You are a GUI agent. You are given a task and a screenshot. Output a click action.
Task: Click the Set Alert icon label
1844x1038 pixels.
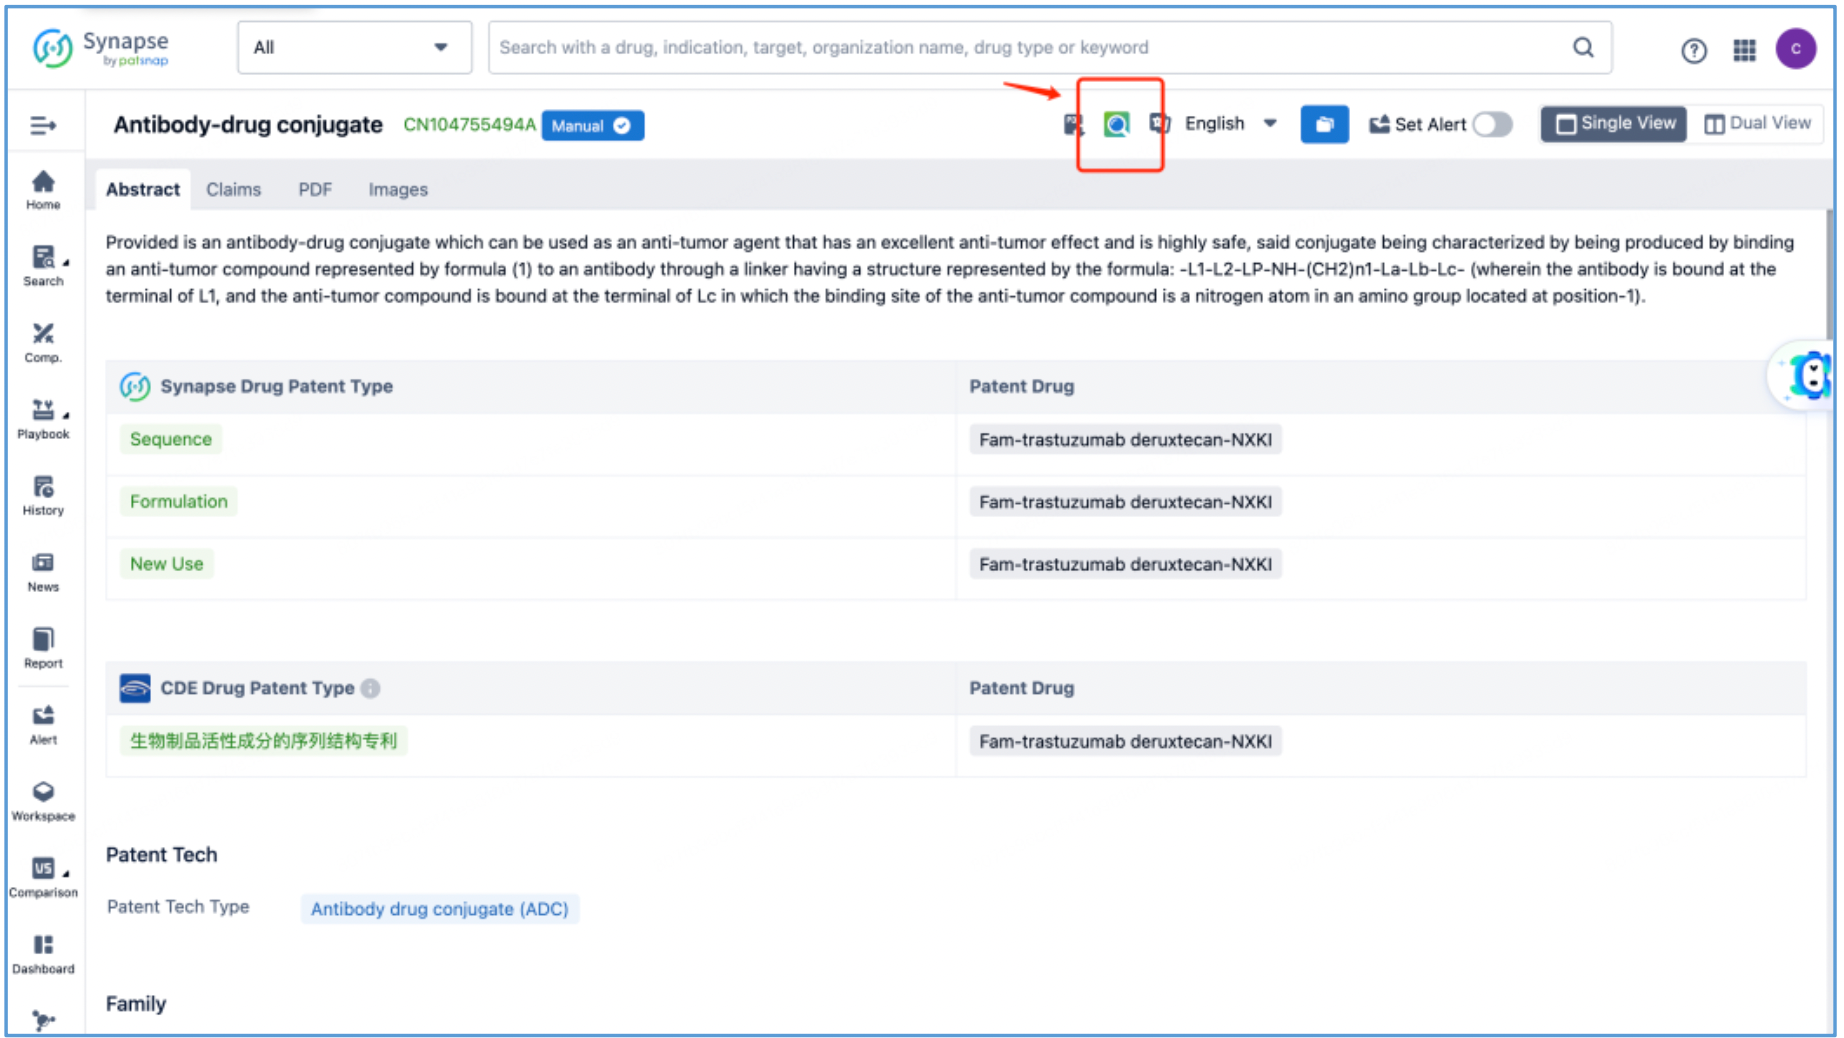click(1417, 124)
